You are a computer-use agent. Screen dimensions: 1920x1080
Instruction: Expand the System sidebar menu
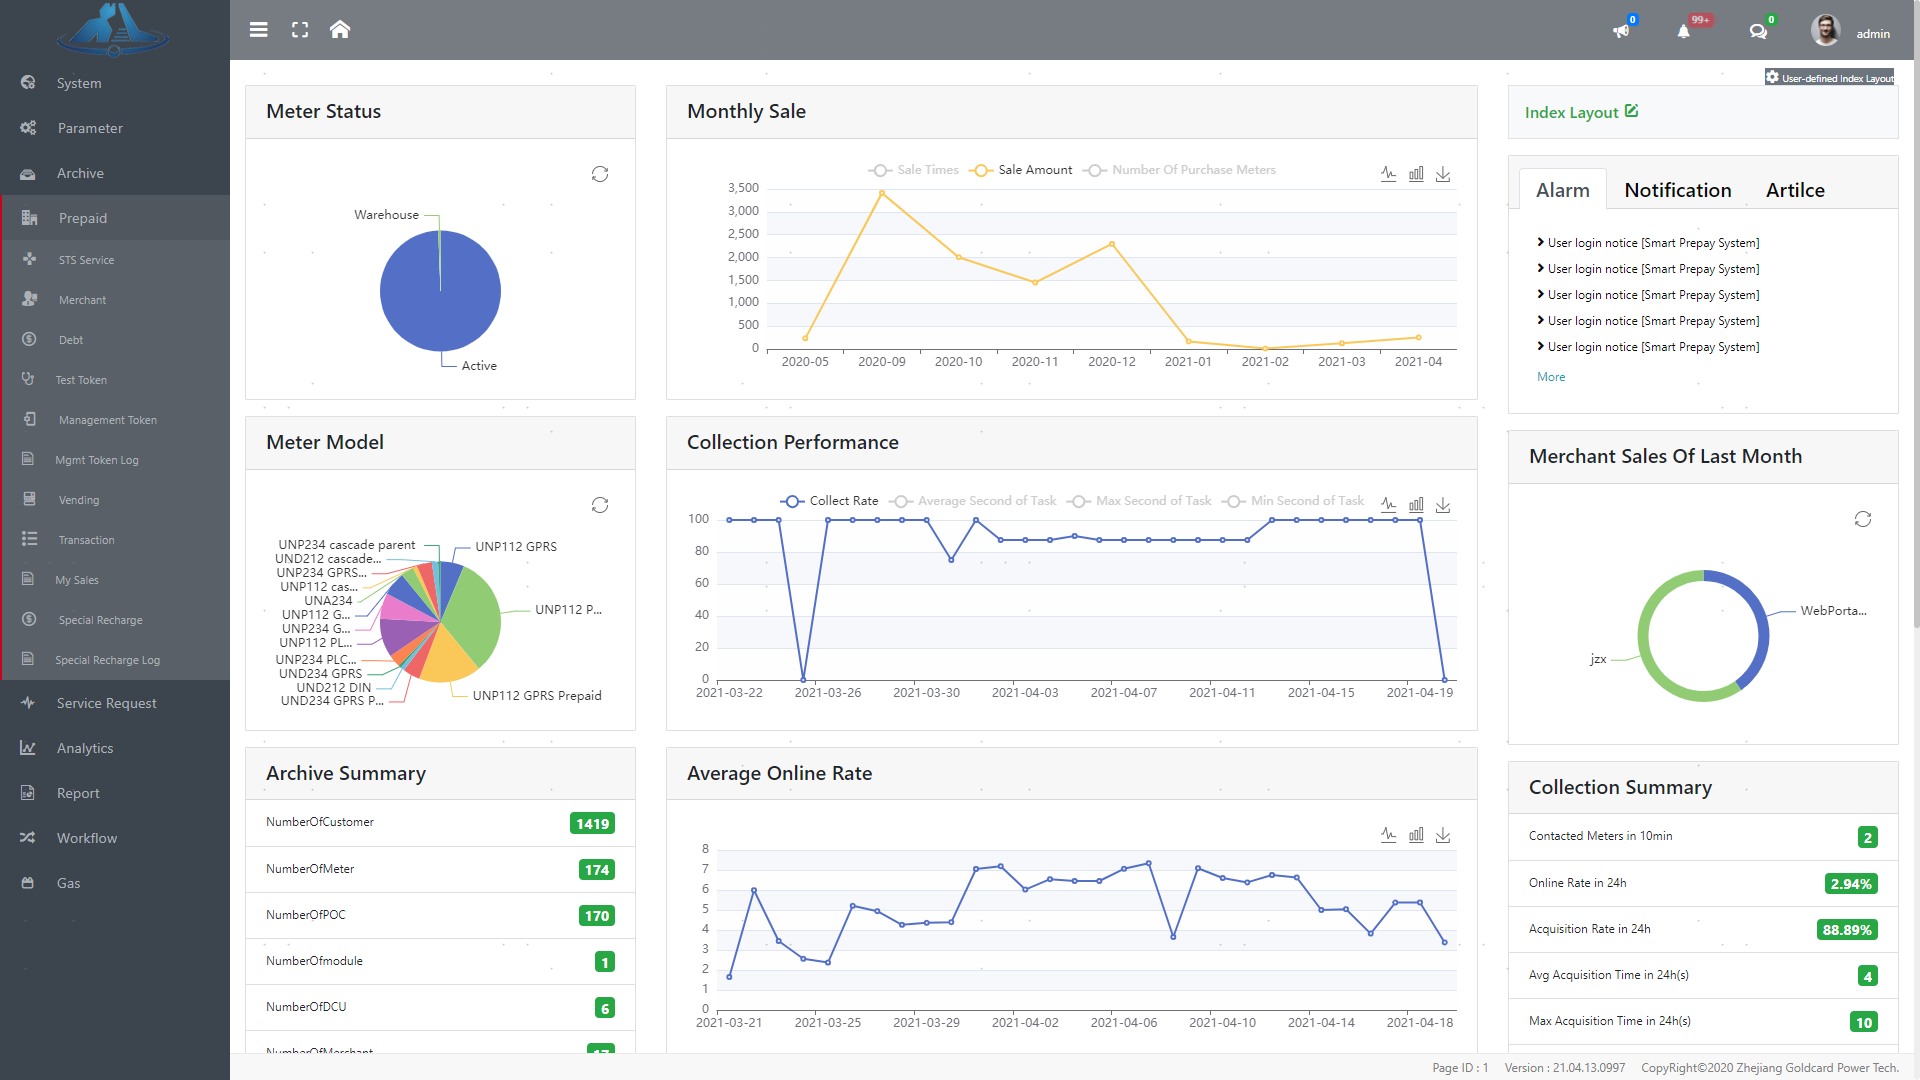(79, 83)
